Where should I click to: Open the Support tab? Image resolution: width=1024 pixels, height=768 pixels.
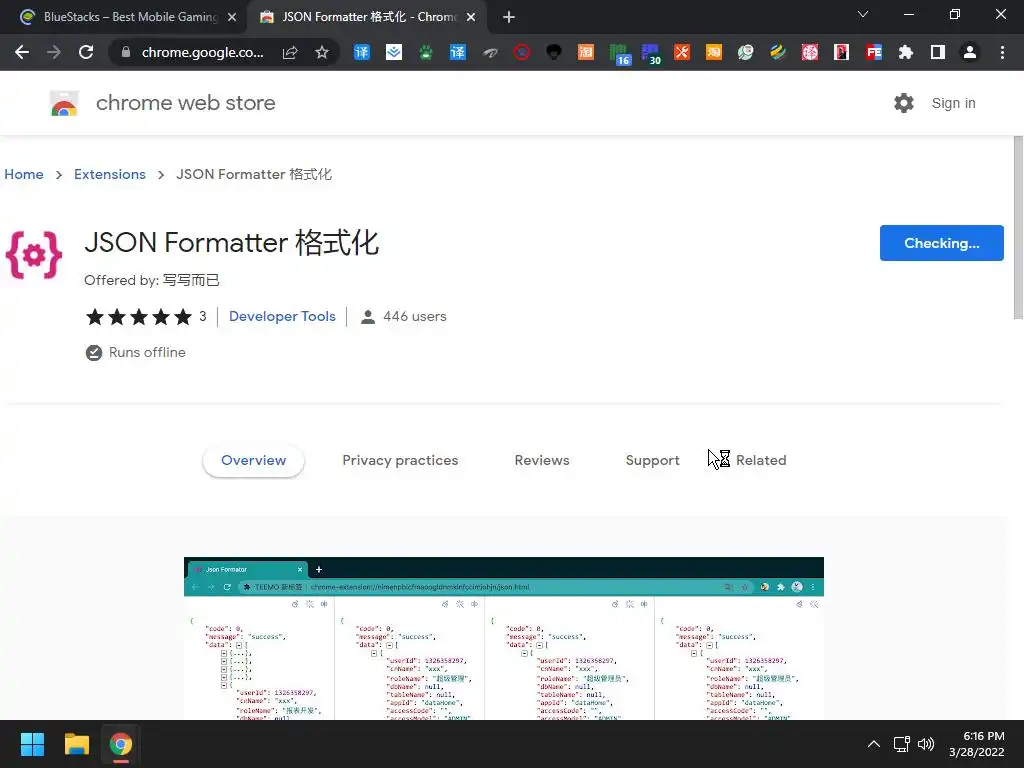click(x=652, y=460)
